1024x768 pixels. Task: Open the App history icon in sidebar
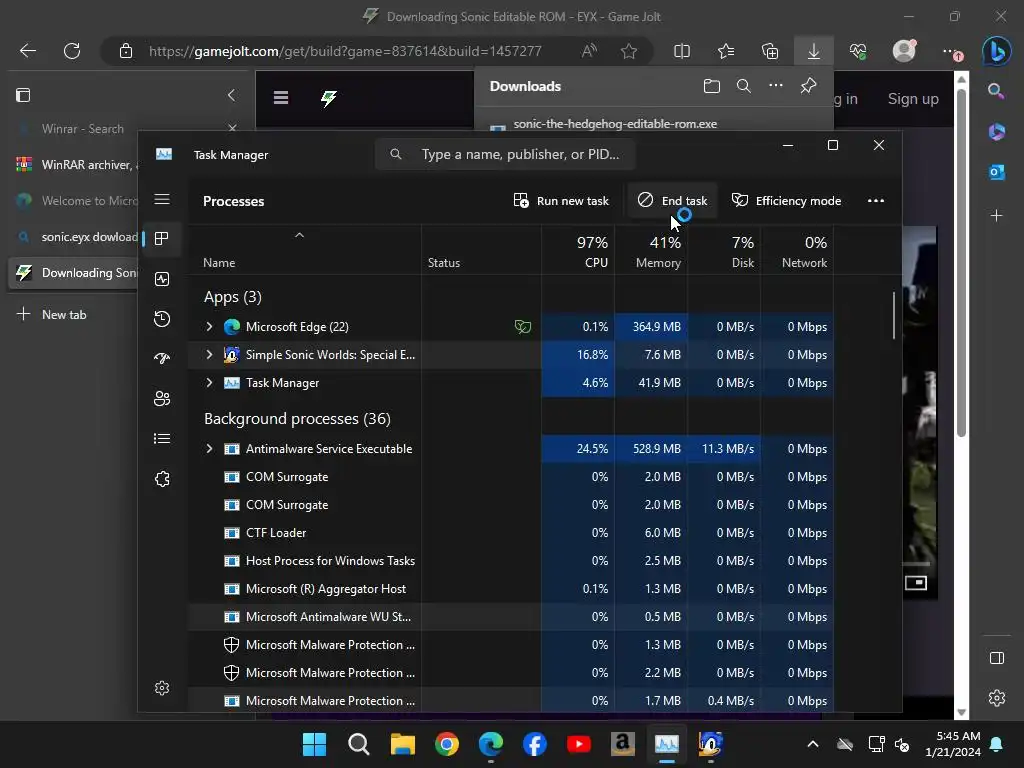[162, 319]
